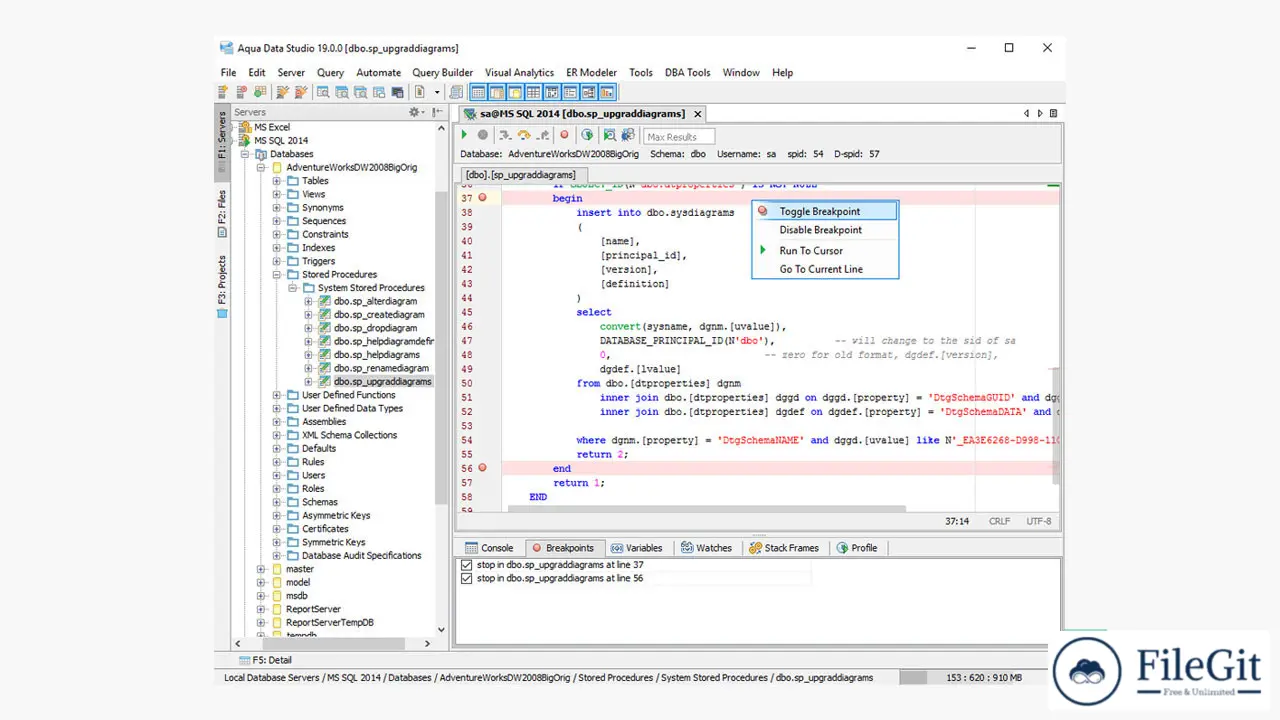Image resolution: width=1280 pixels, height=720 pixels.
Task: Switch to the Profile tab
Action: 858,548
